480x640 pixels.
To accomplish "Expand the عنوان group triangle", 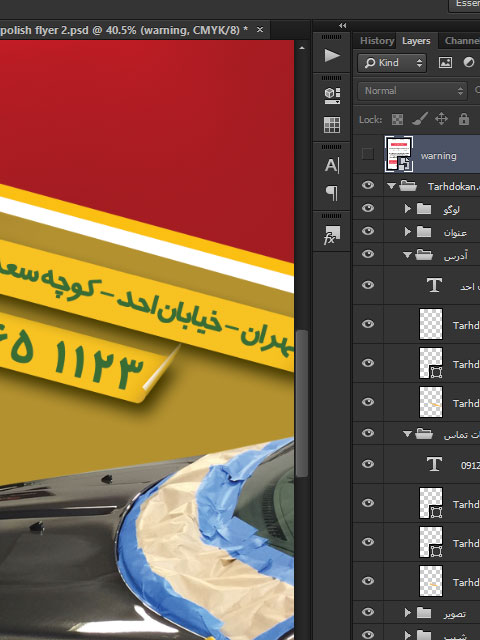I will (407, 232).
